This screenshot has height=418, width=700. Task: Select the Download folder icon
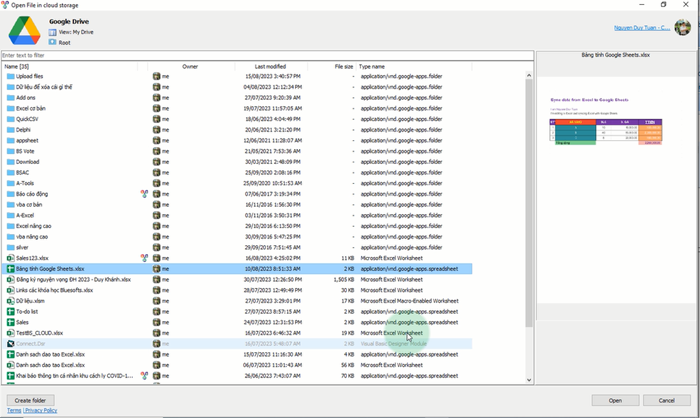pyautogui.click(x=10, y=162)
